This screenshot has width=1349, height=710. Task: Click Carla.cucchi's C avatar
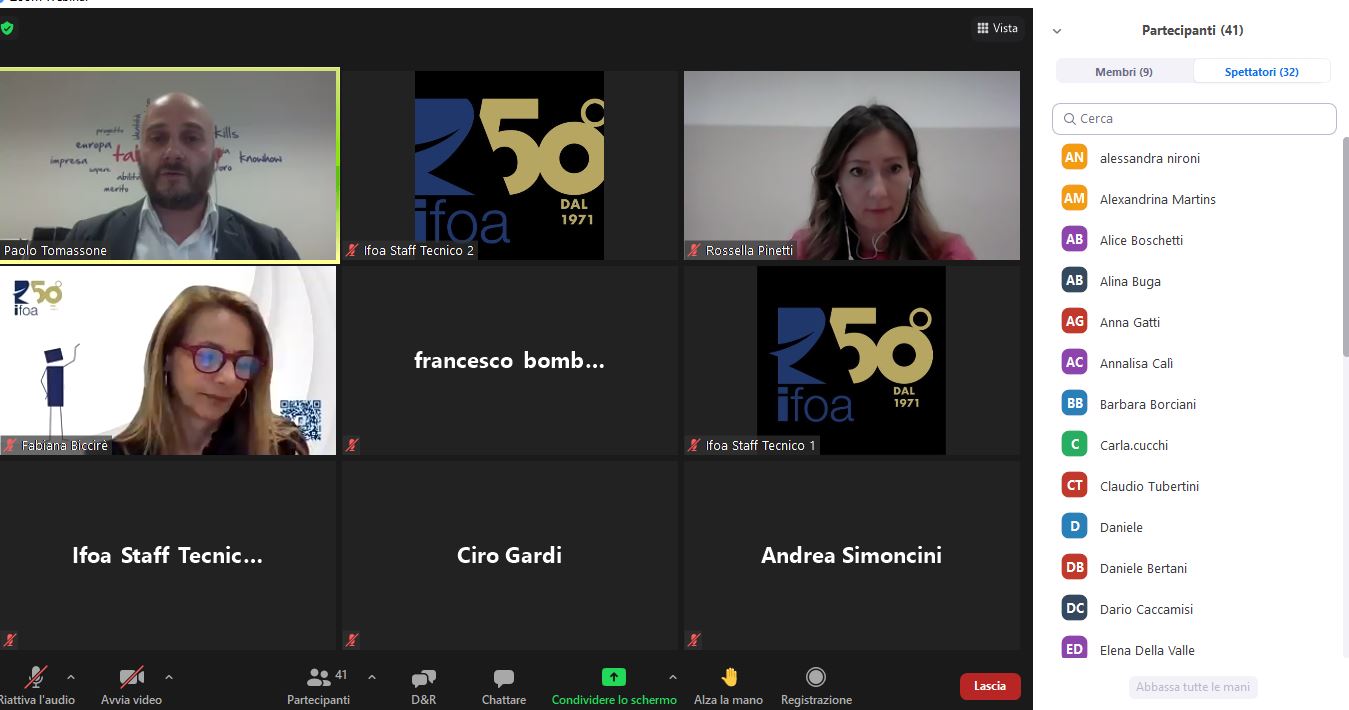(x=1074, y=445)
